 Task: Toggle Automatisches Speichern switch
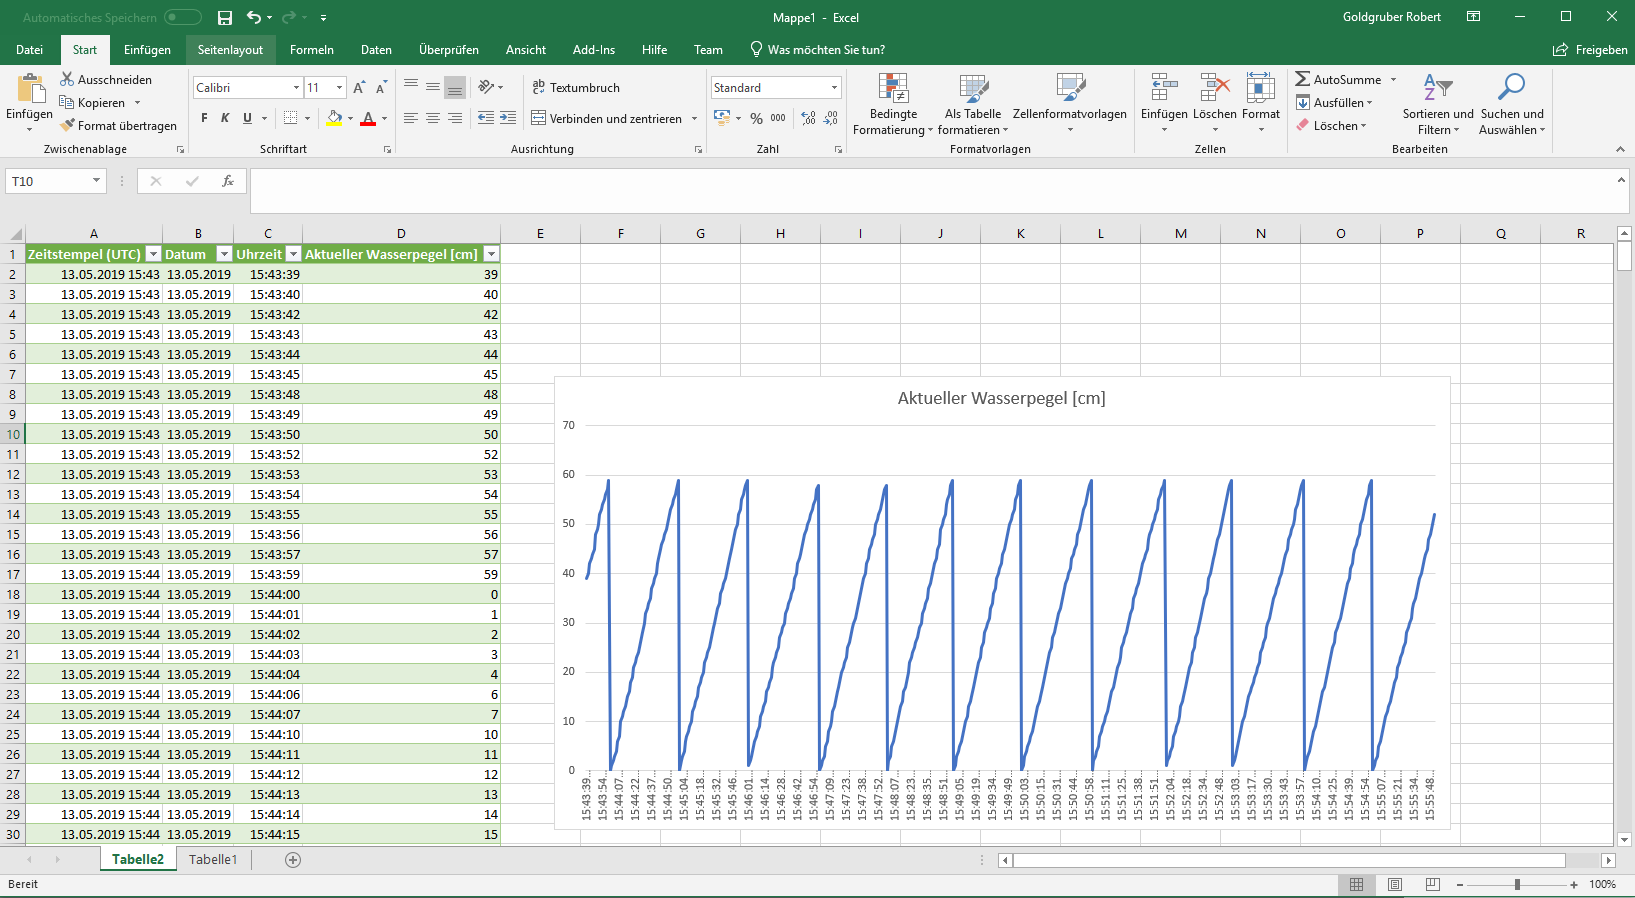coord(183,17)
